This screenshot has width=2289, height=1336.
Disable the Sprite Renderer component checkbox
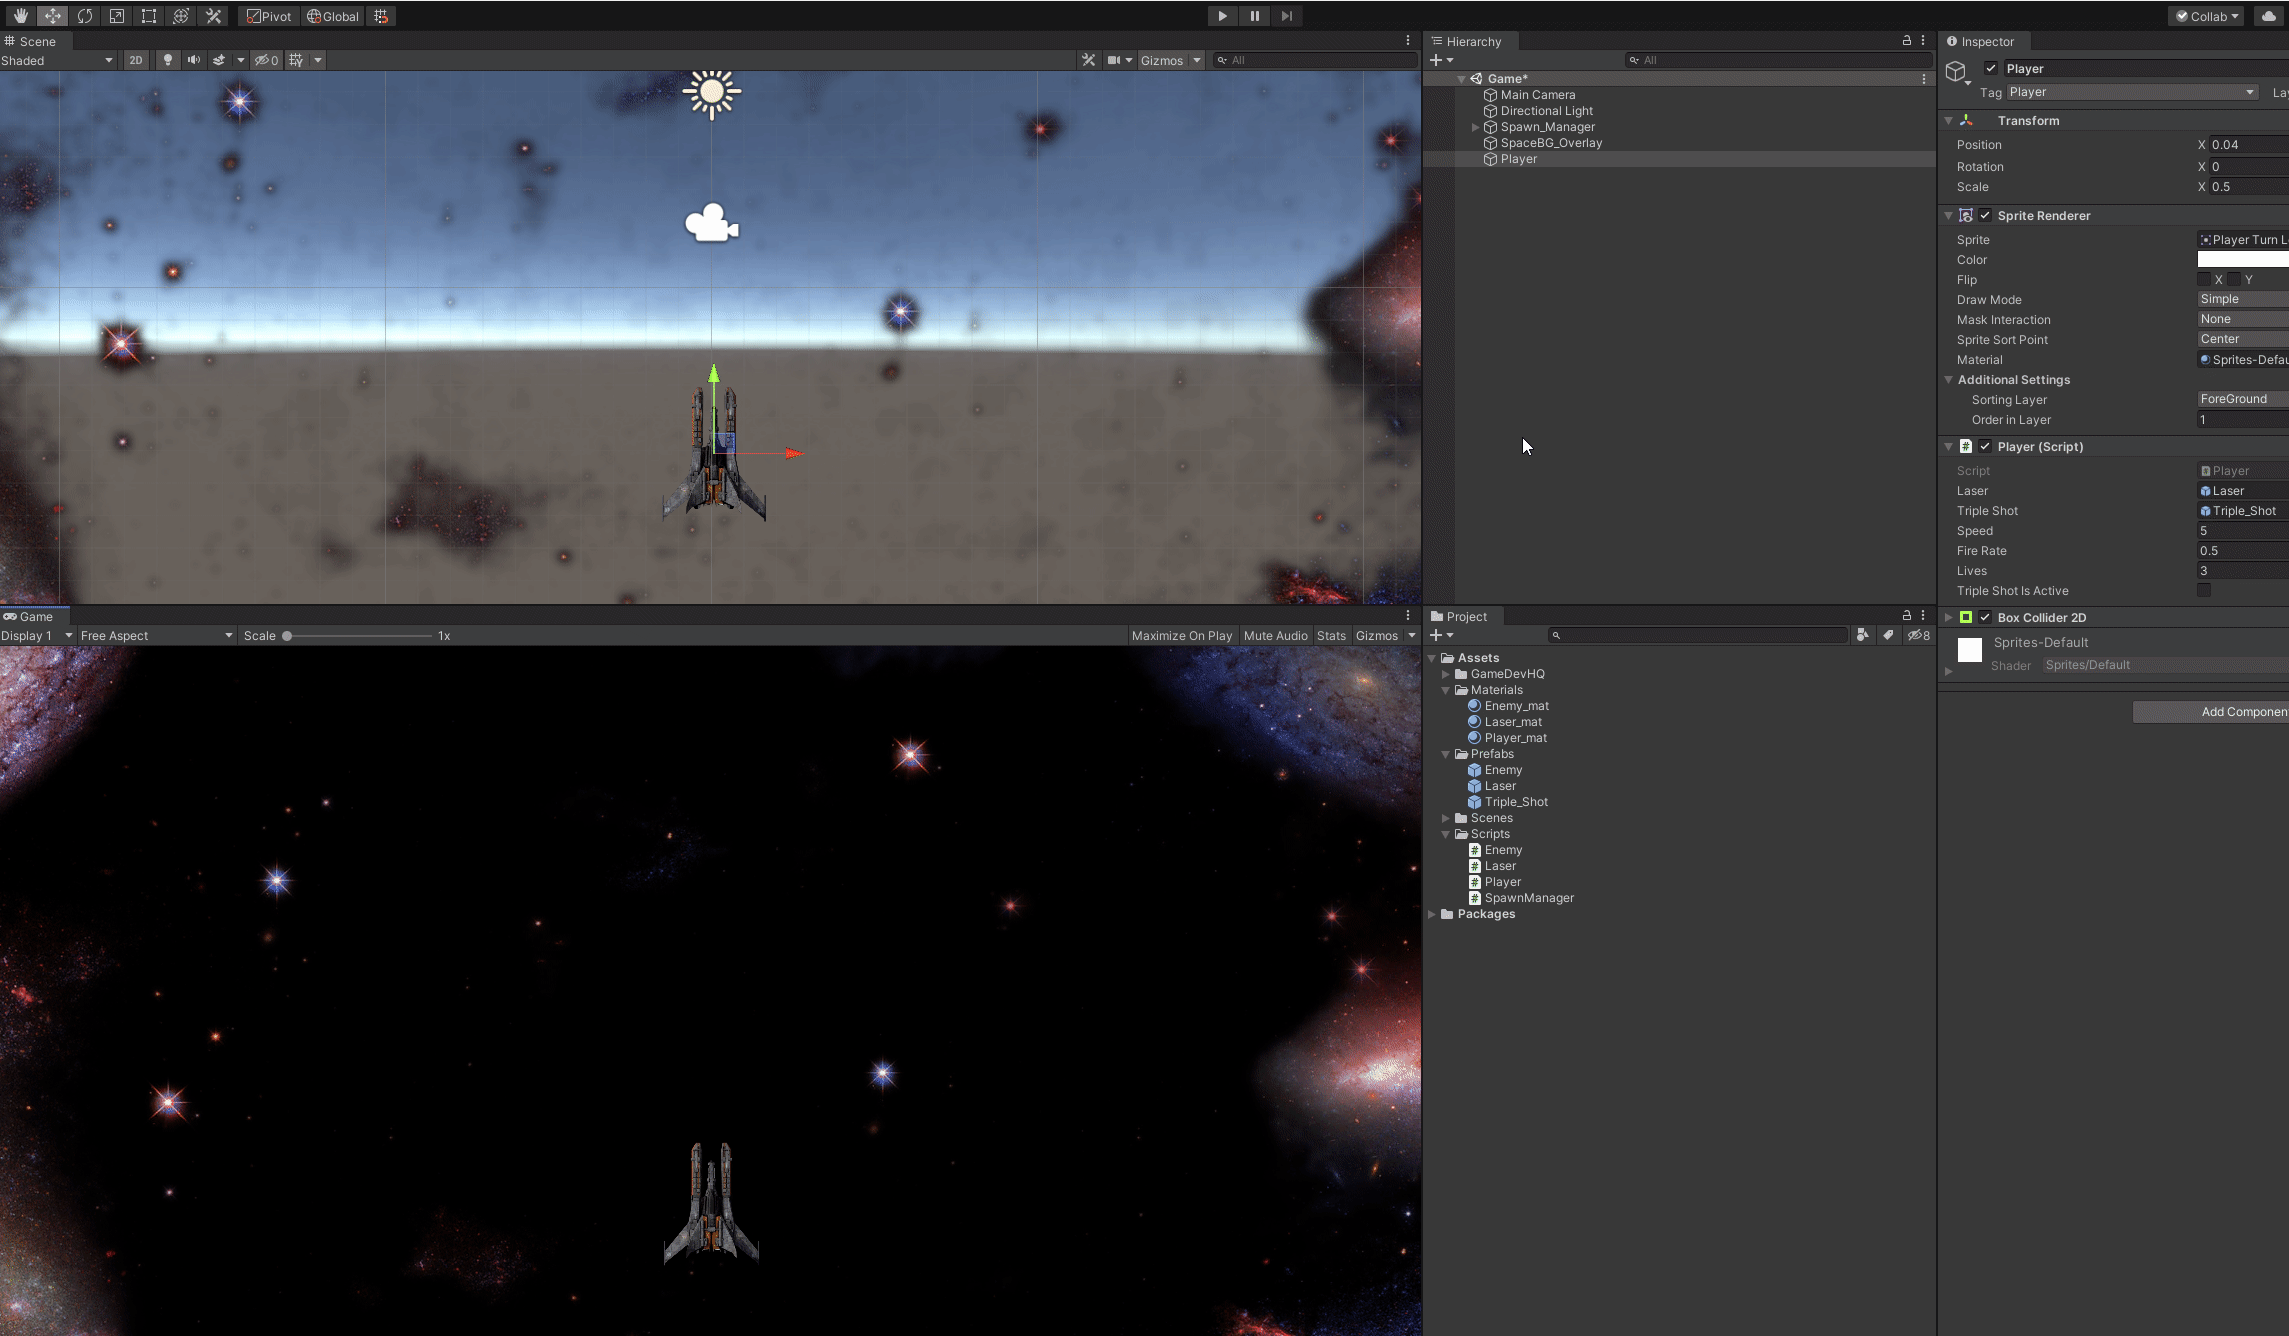coord(1985,216)
